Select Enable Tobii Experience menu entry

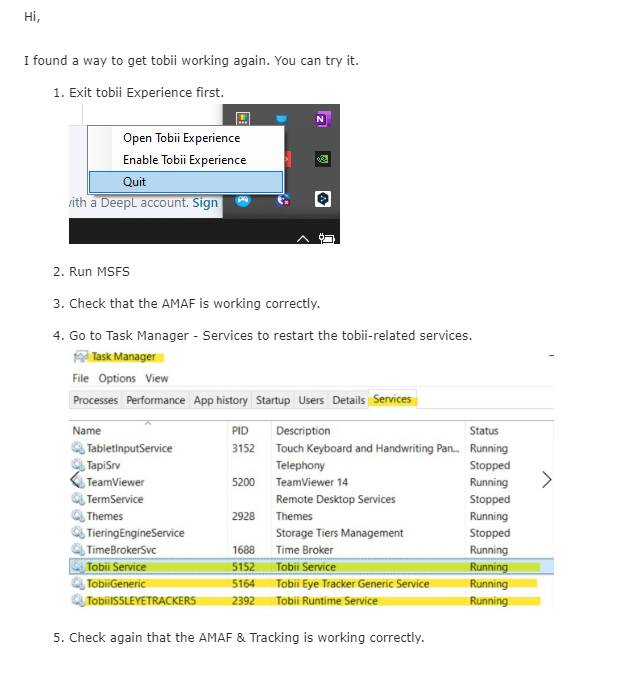[x=185, y=160]
